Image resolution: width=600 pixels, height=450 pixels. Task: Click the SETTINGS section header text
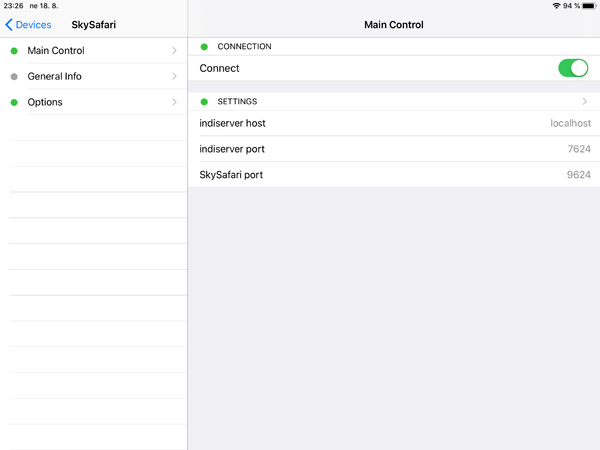pyautogui.click(x=237, y=101)
